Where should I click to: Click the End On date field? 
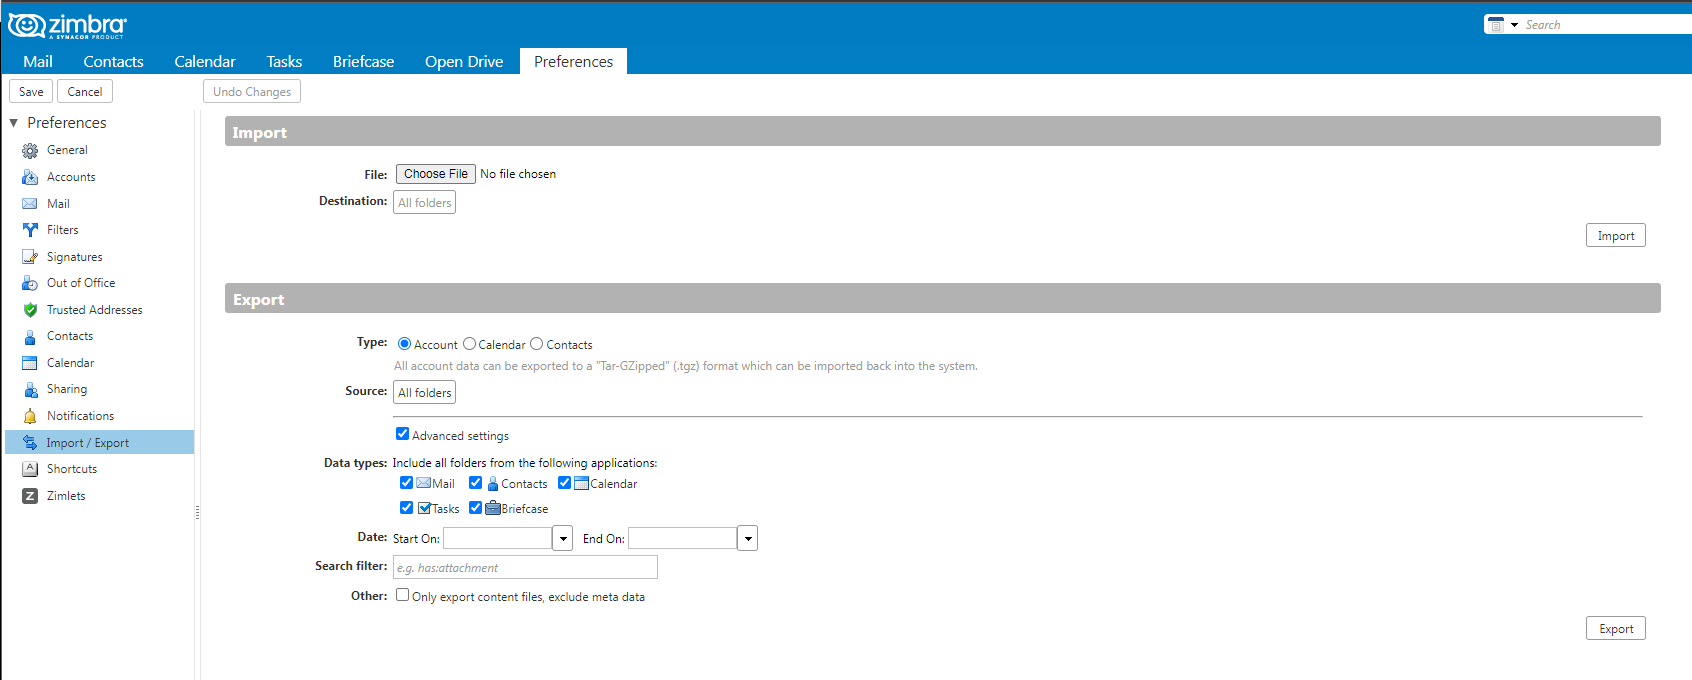click(683, 538)
